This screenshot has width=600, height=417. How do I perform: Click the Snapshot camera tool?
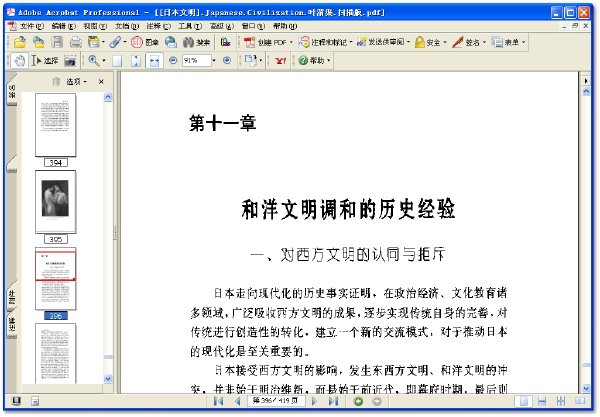(70, 60)
